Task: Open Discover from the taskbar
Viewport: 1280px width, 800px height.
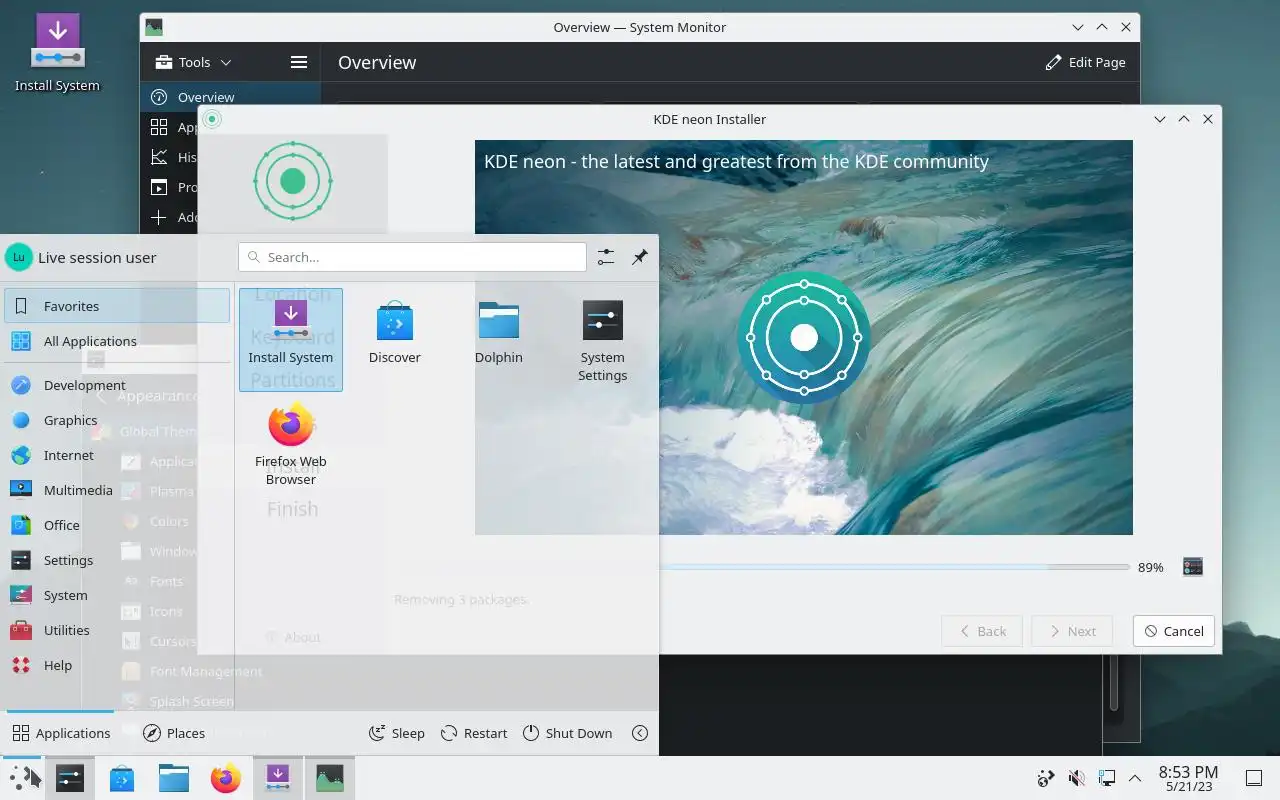Action: (x=122, y=778)
